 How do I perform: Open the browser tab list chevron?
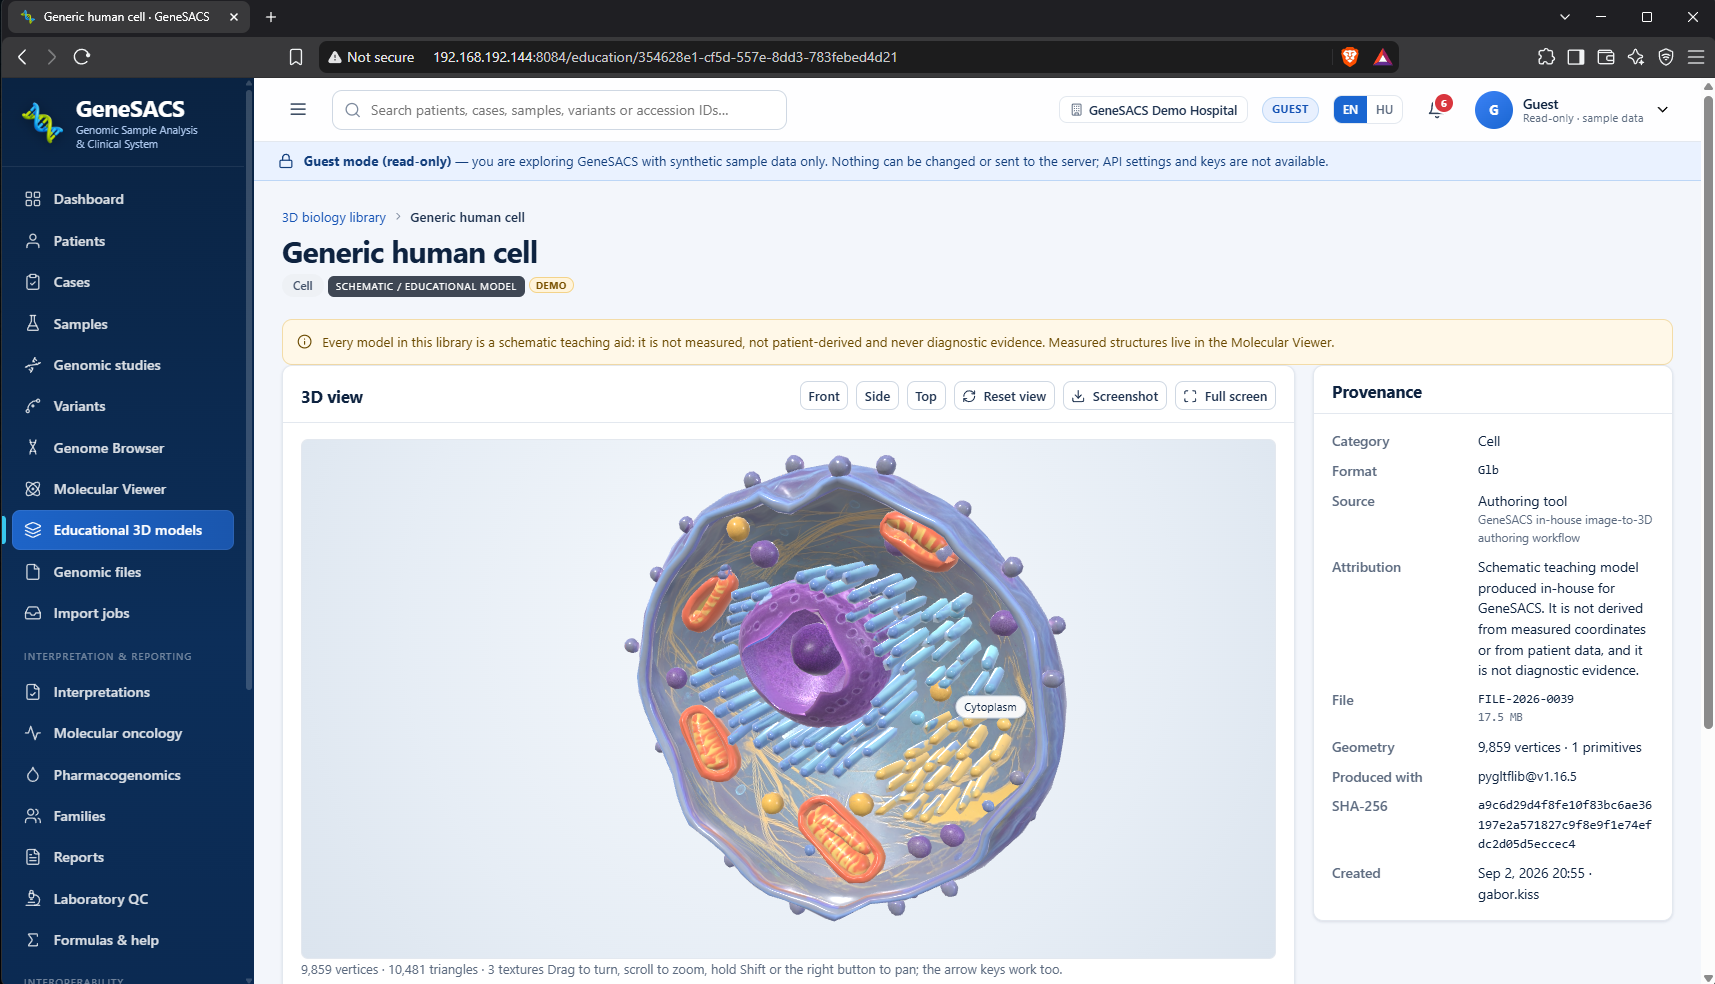(1565, 17)
